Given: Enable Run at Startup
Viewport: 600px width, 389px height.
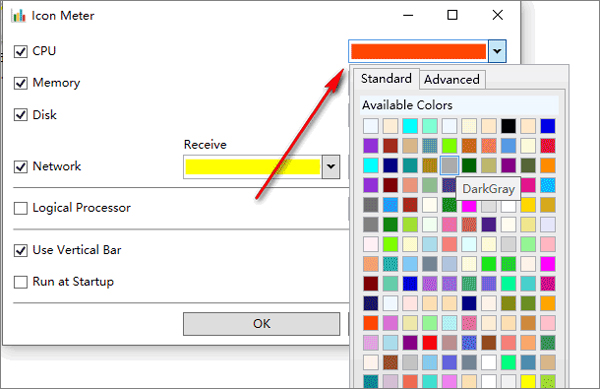Looking at the screenshot, I should [21, 282].
